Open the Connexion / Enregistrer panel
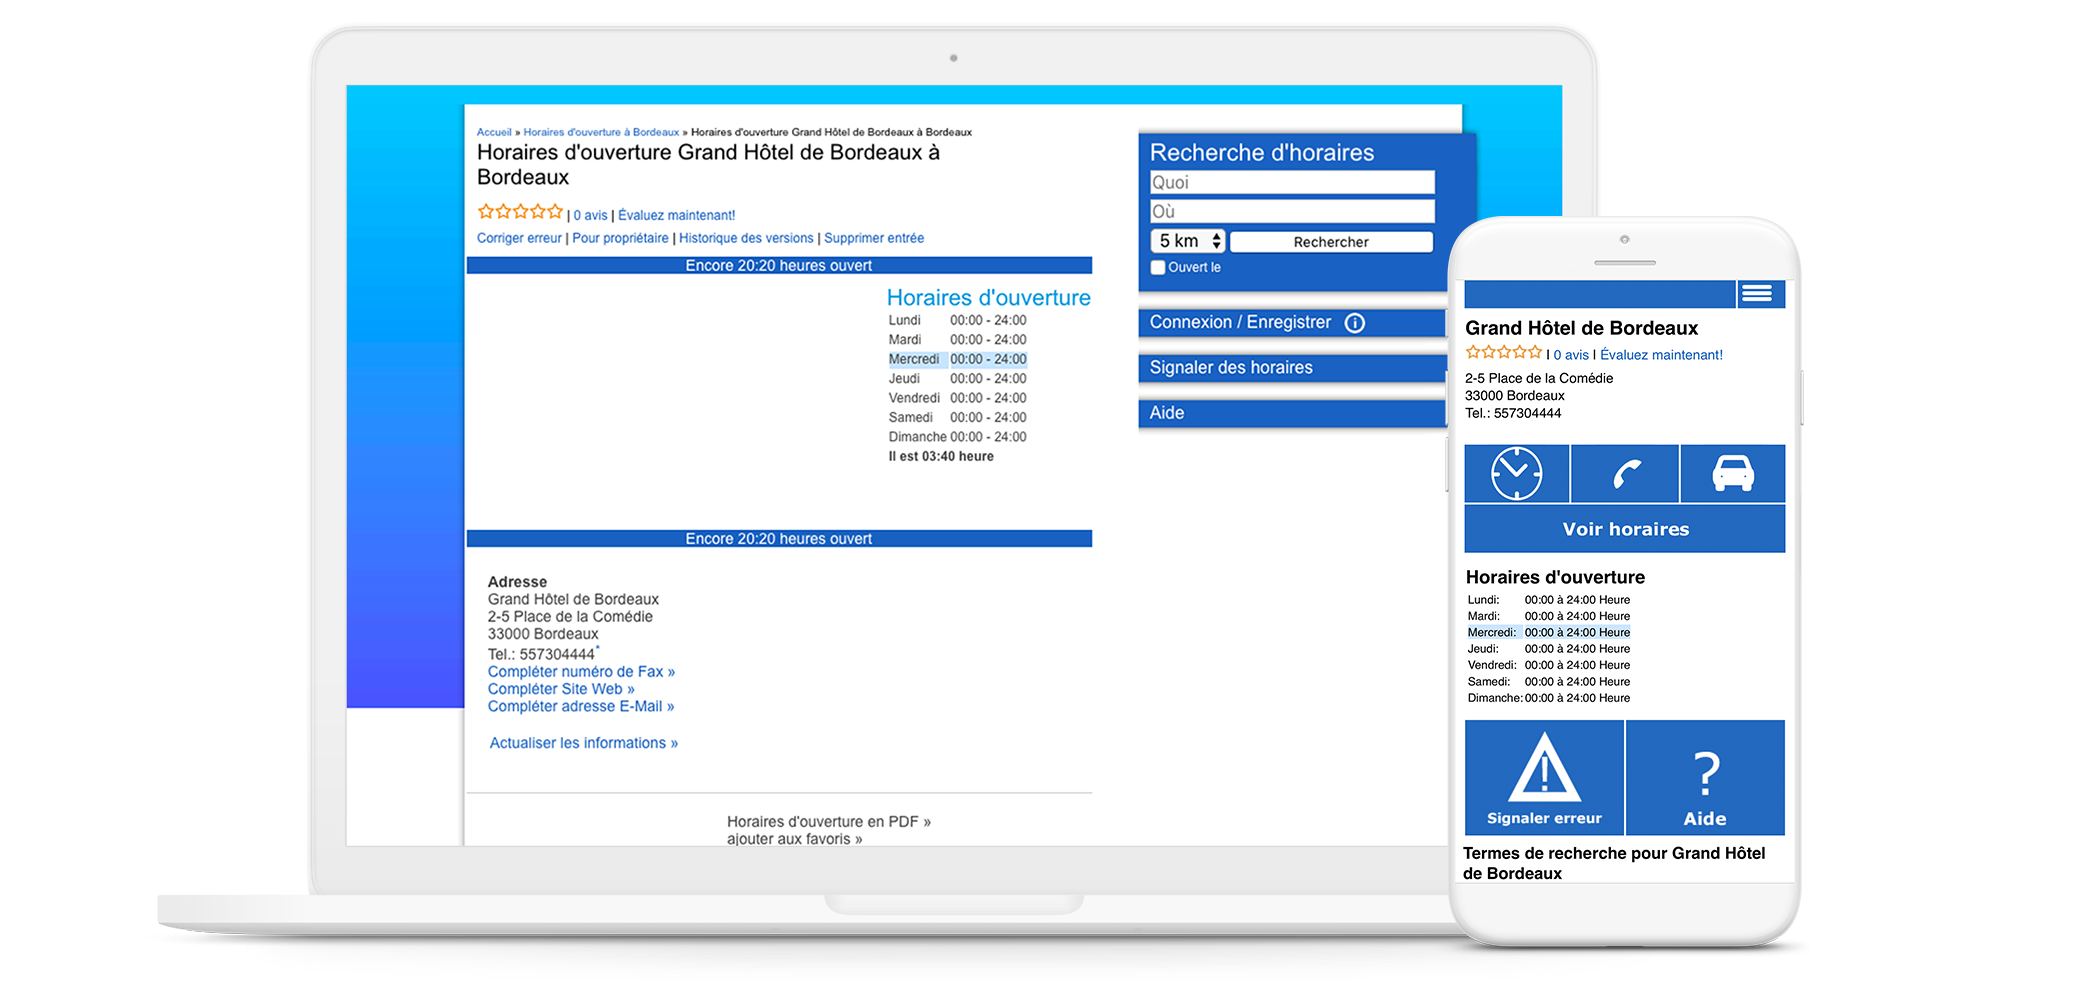Image resolution: width=2100 pixels, height=1000 pixels. click(1240, 323)
